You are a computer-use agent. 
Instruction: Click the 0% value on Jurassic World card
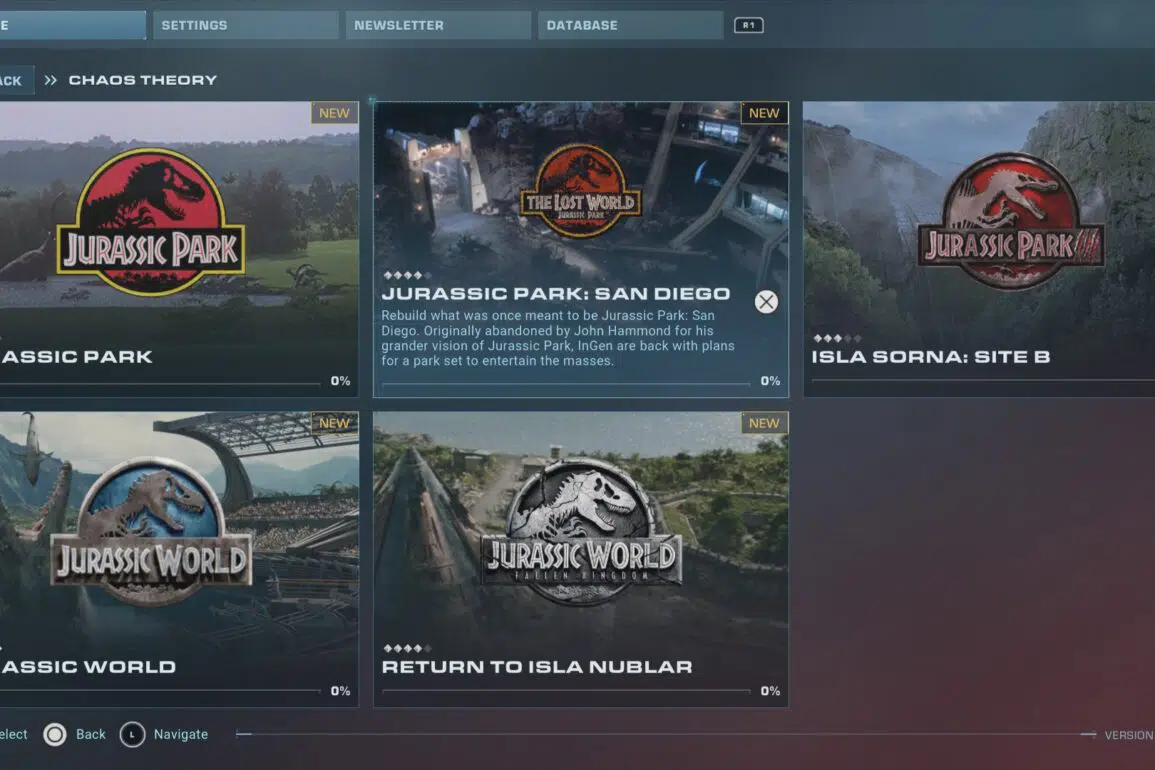tap(340, 691)
